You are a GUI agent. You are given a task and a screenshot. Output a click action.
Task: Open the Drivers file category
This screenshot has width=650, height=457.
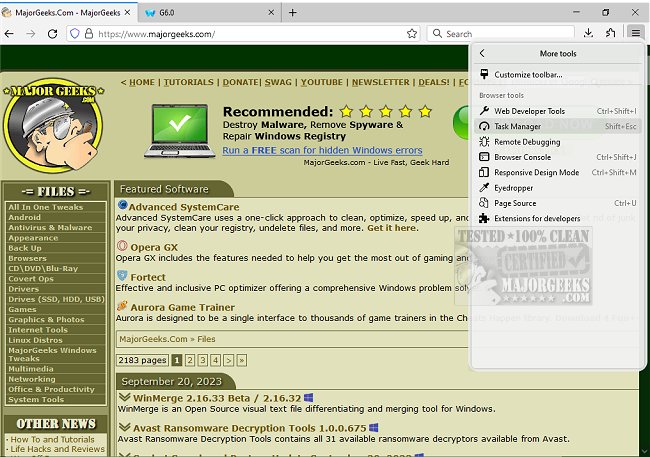[24, 289]
